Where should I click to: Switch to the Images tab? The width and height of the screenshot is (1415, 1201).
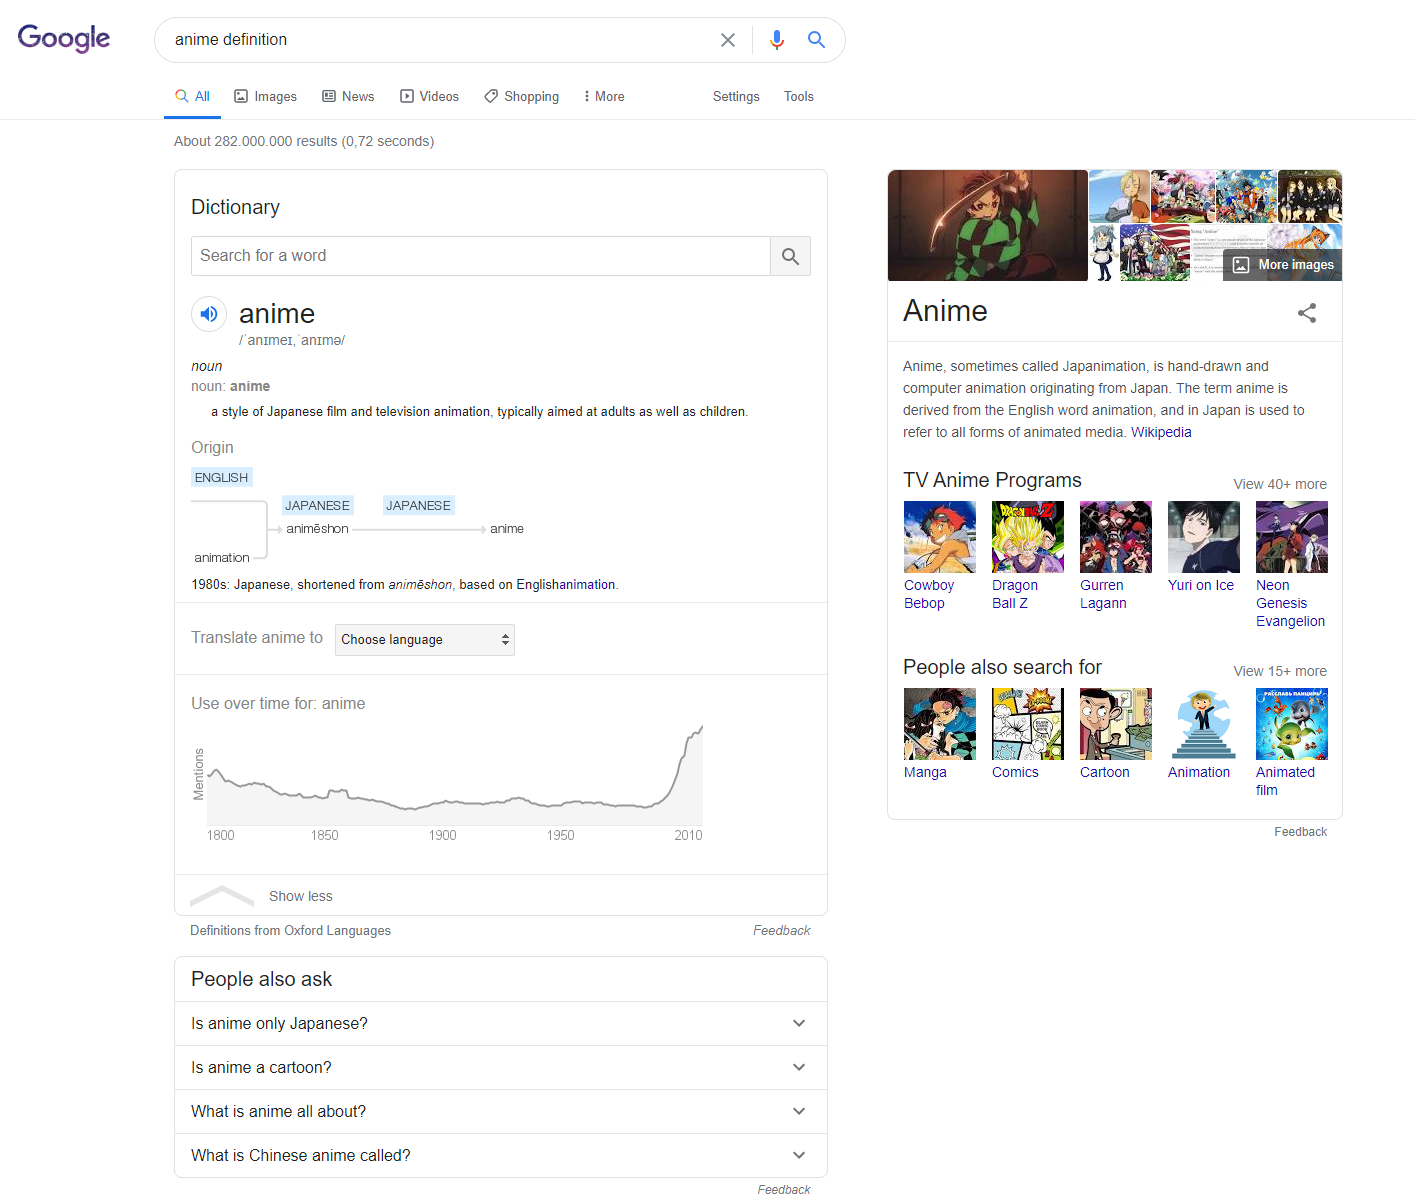[265, 97]
